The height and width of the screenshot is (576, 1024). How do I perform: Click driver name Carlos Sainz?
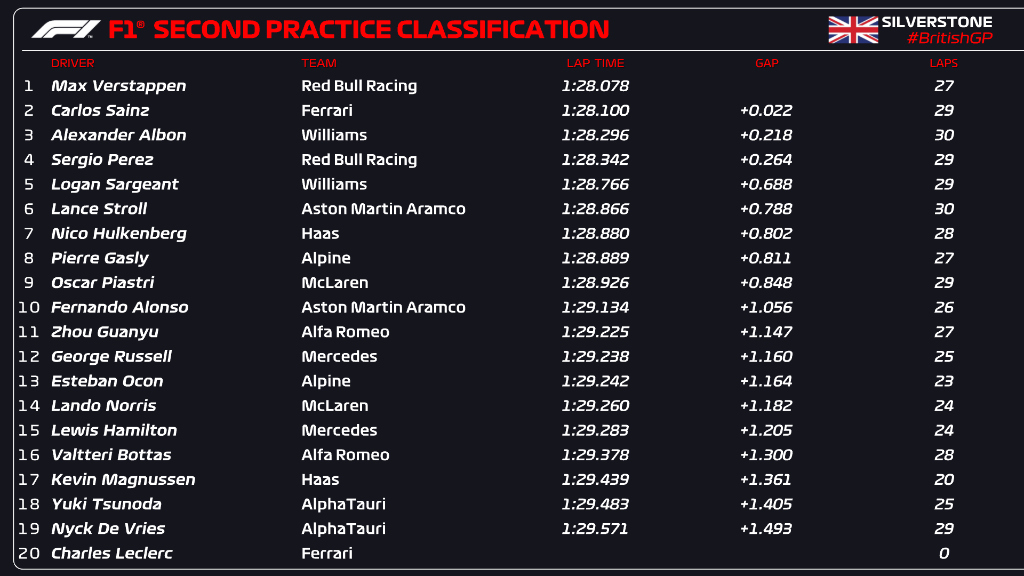click(x=100, y=111)
